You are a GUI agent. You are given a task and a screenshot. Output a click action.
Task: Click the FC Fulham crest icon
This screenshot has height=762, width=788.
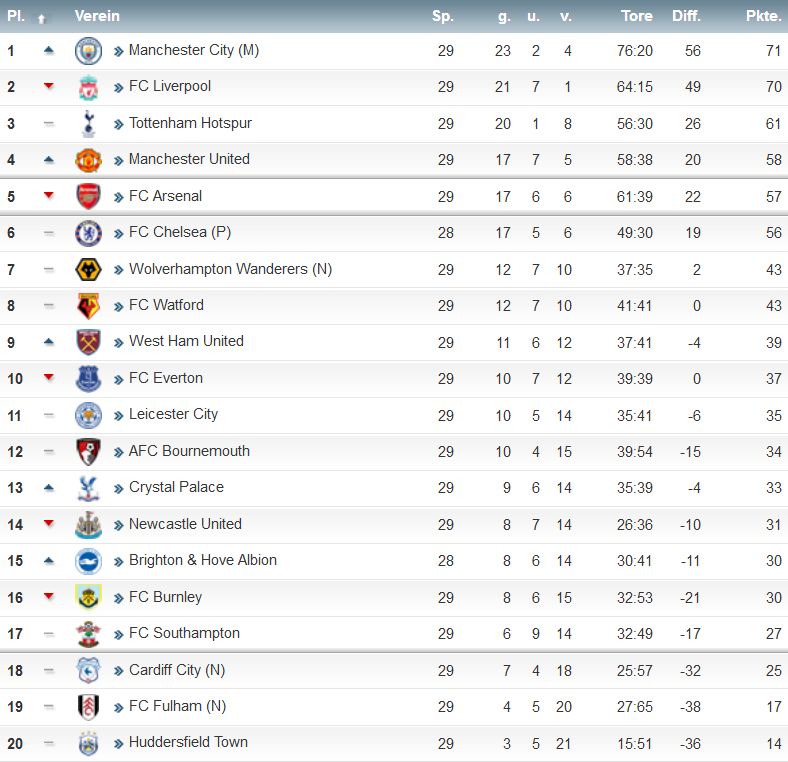coord(88,707)
